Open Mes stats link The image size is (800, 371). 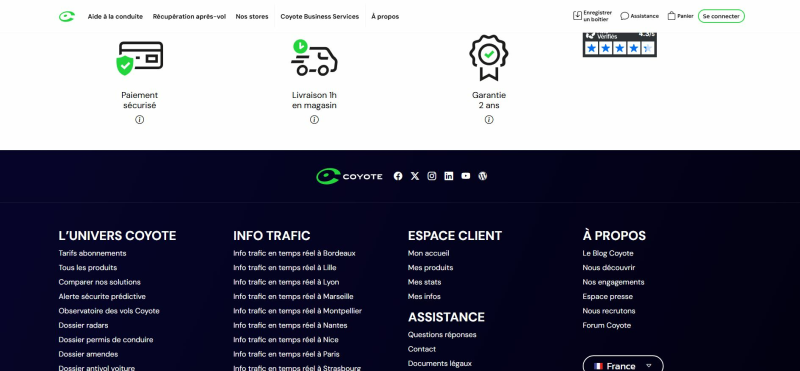(x=424, y=282)
